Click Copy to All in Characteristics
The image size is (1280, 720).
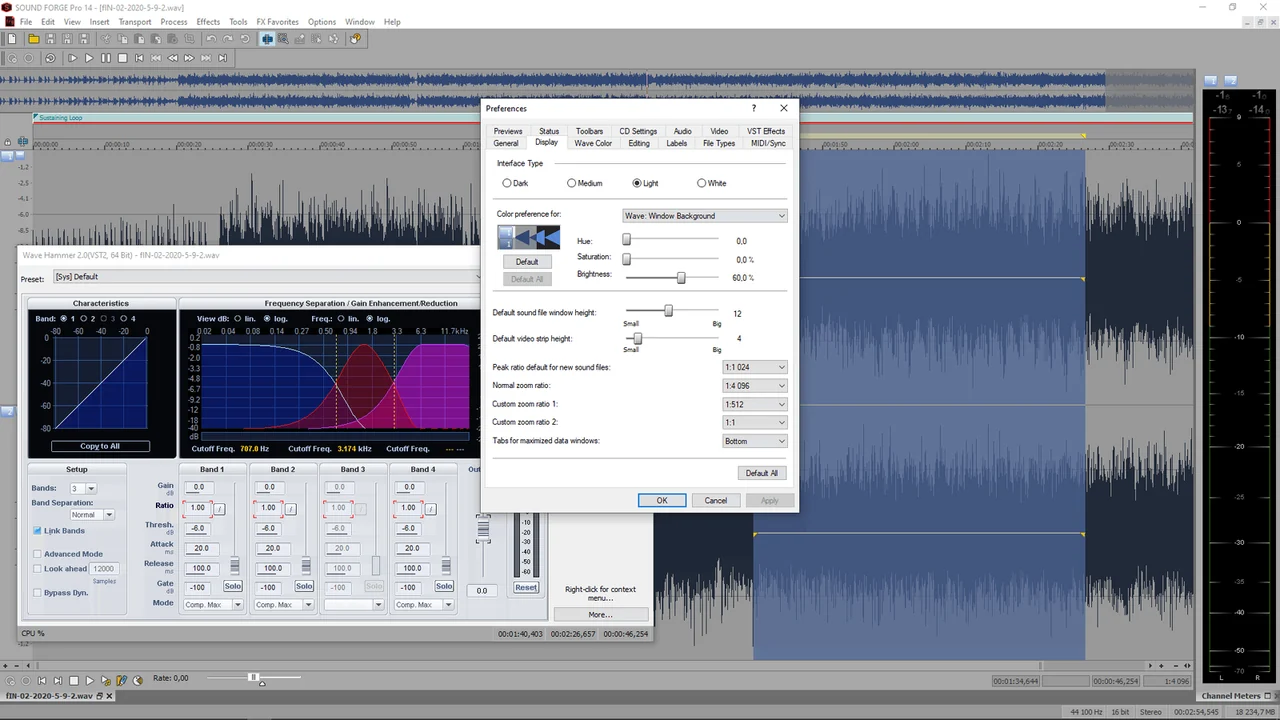click(x=100, y=446)
